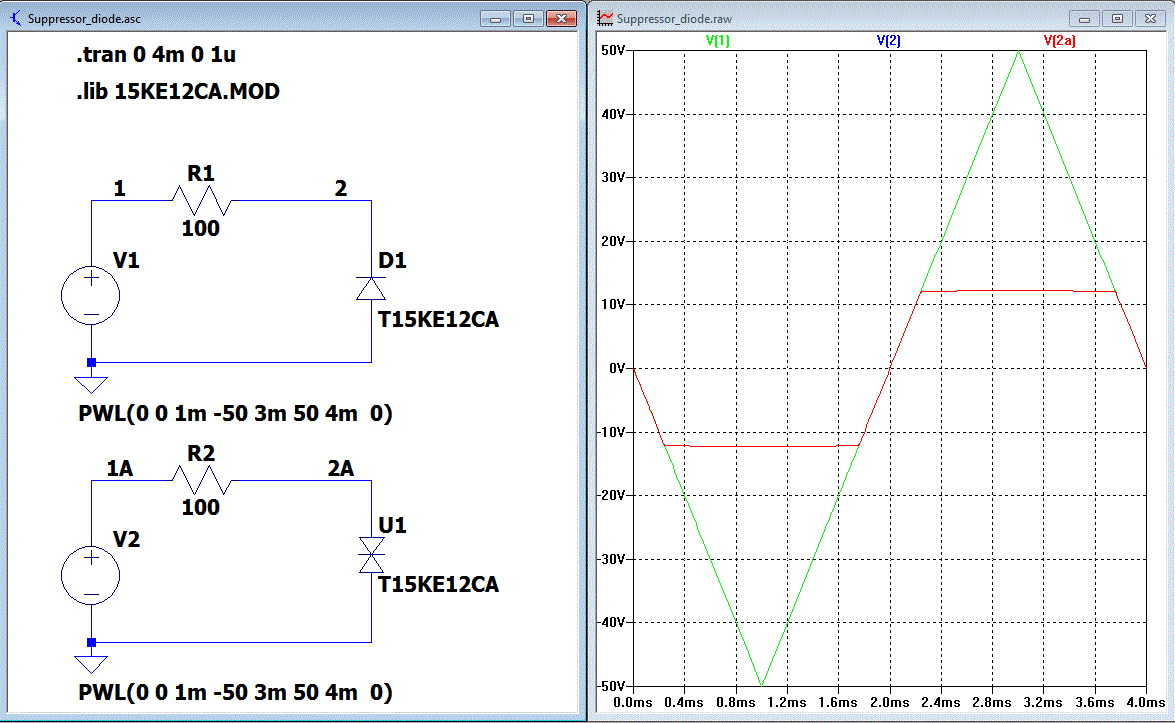Select the V2 voltage source symbol

pos(91,575)
